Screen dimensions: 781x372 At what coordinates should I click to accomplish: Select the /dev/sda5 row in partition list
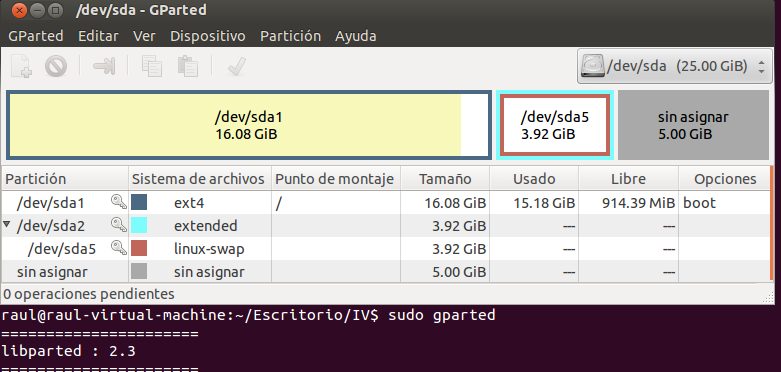(x=386, y=248)
